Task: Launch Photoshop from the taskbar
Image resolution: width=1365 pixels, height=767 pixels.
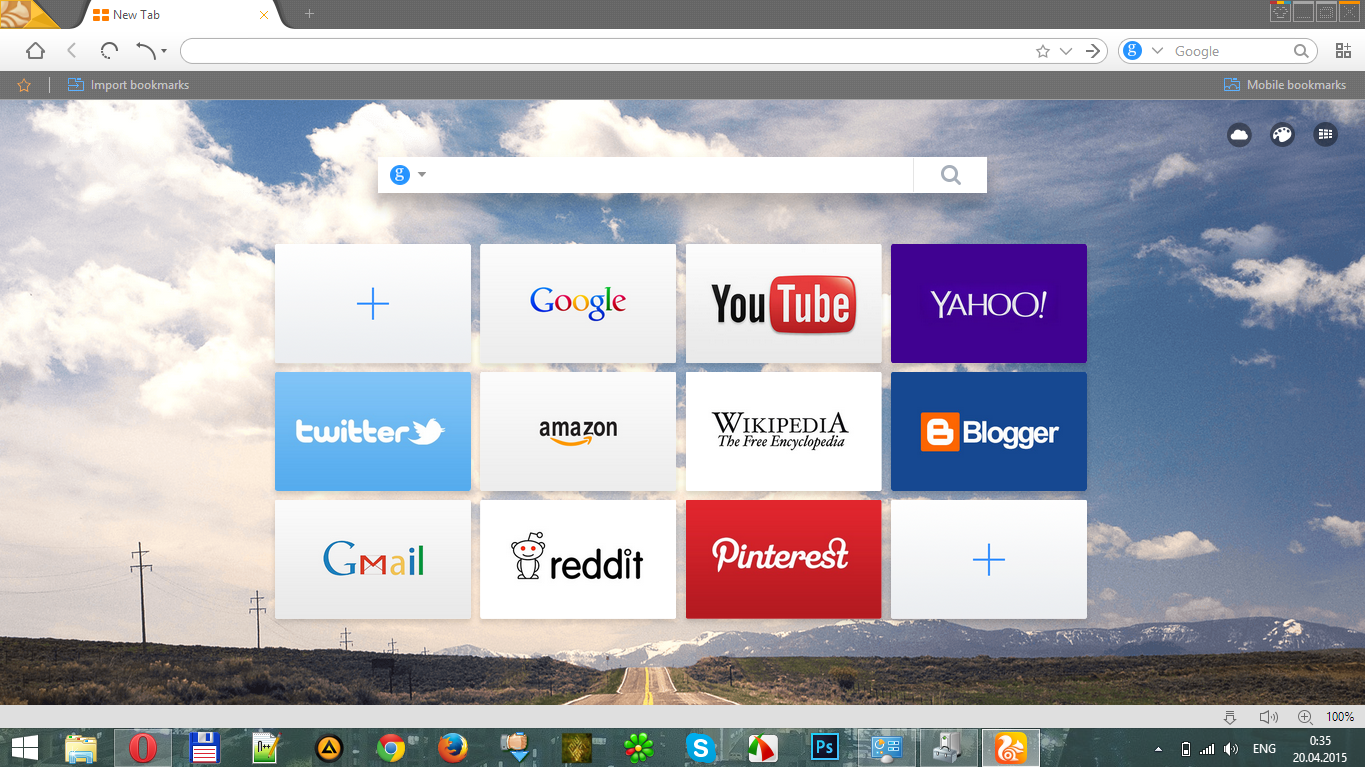Action: click(x=824, y=748)
